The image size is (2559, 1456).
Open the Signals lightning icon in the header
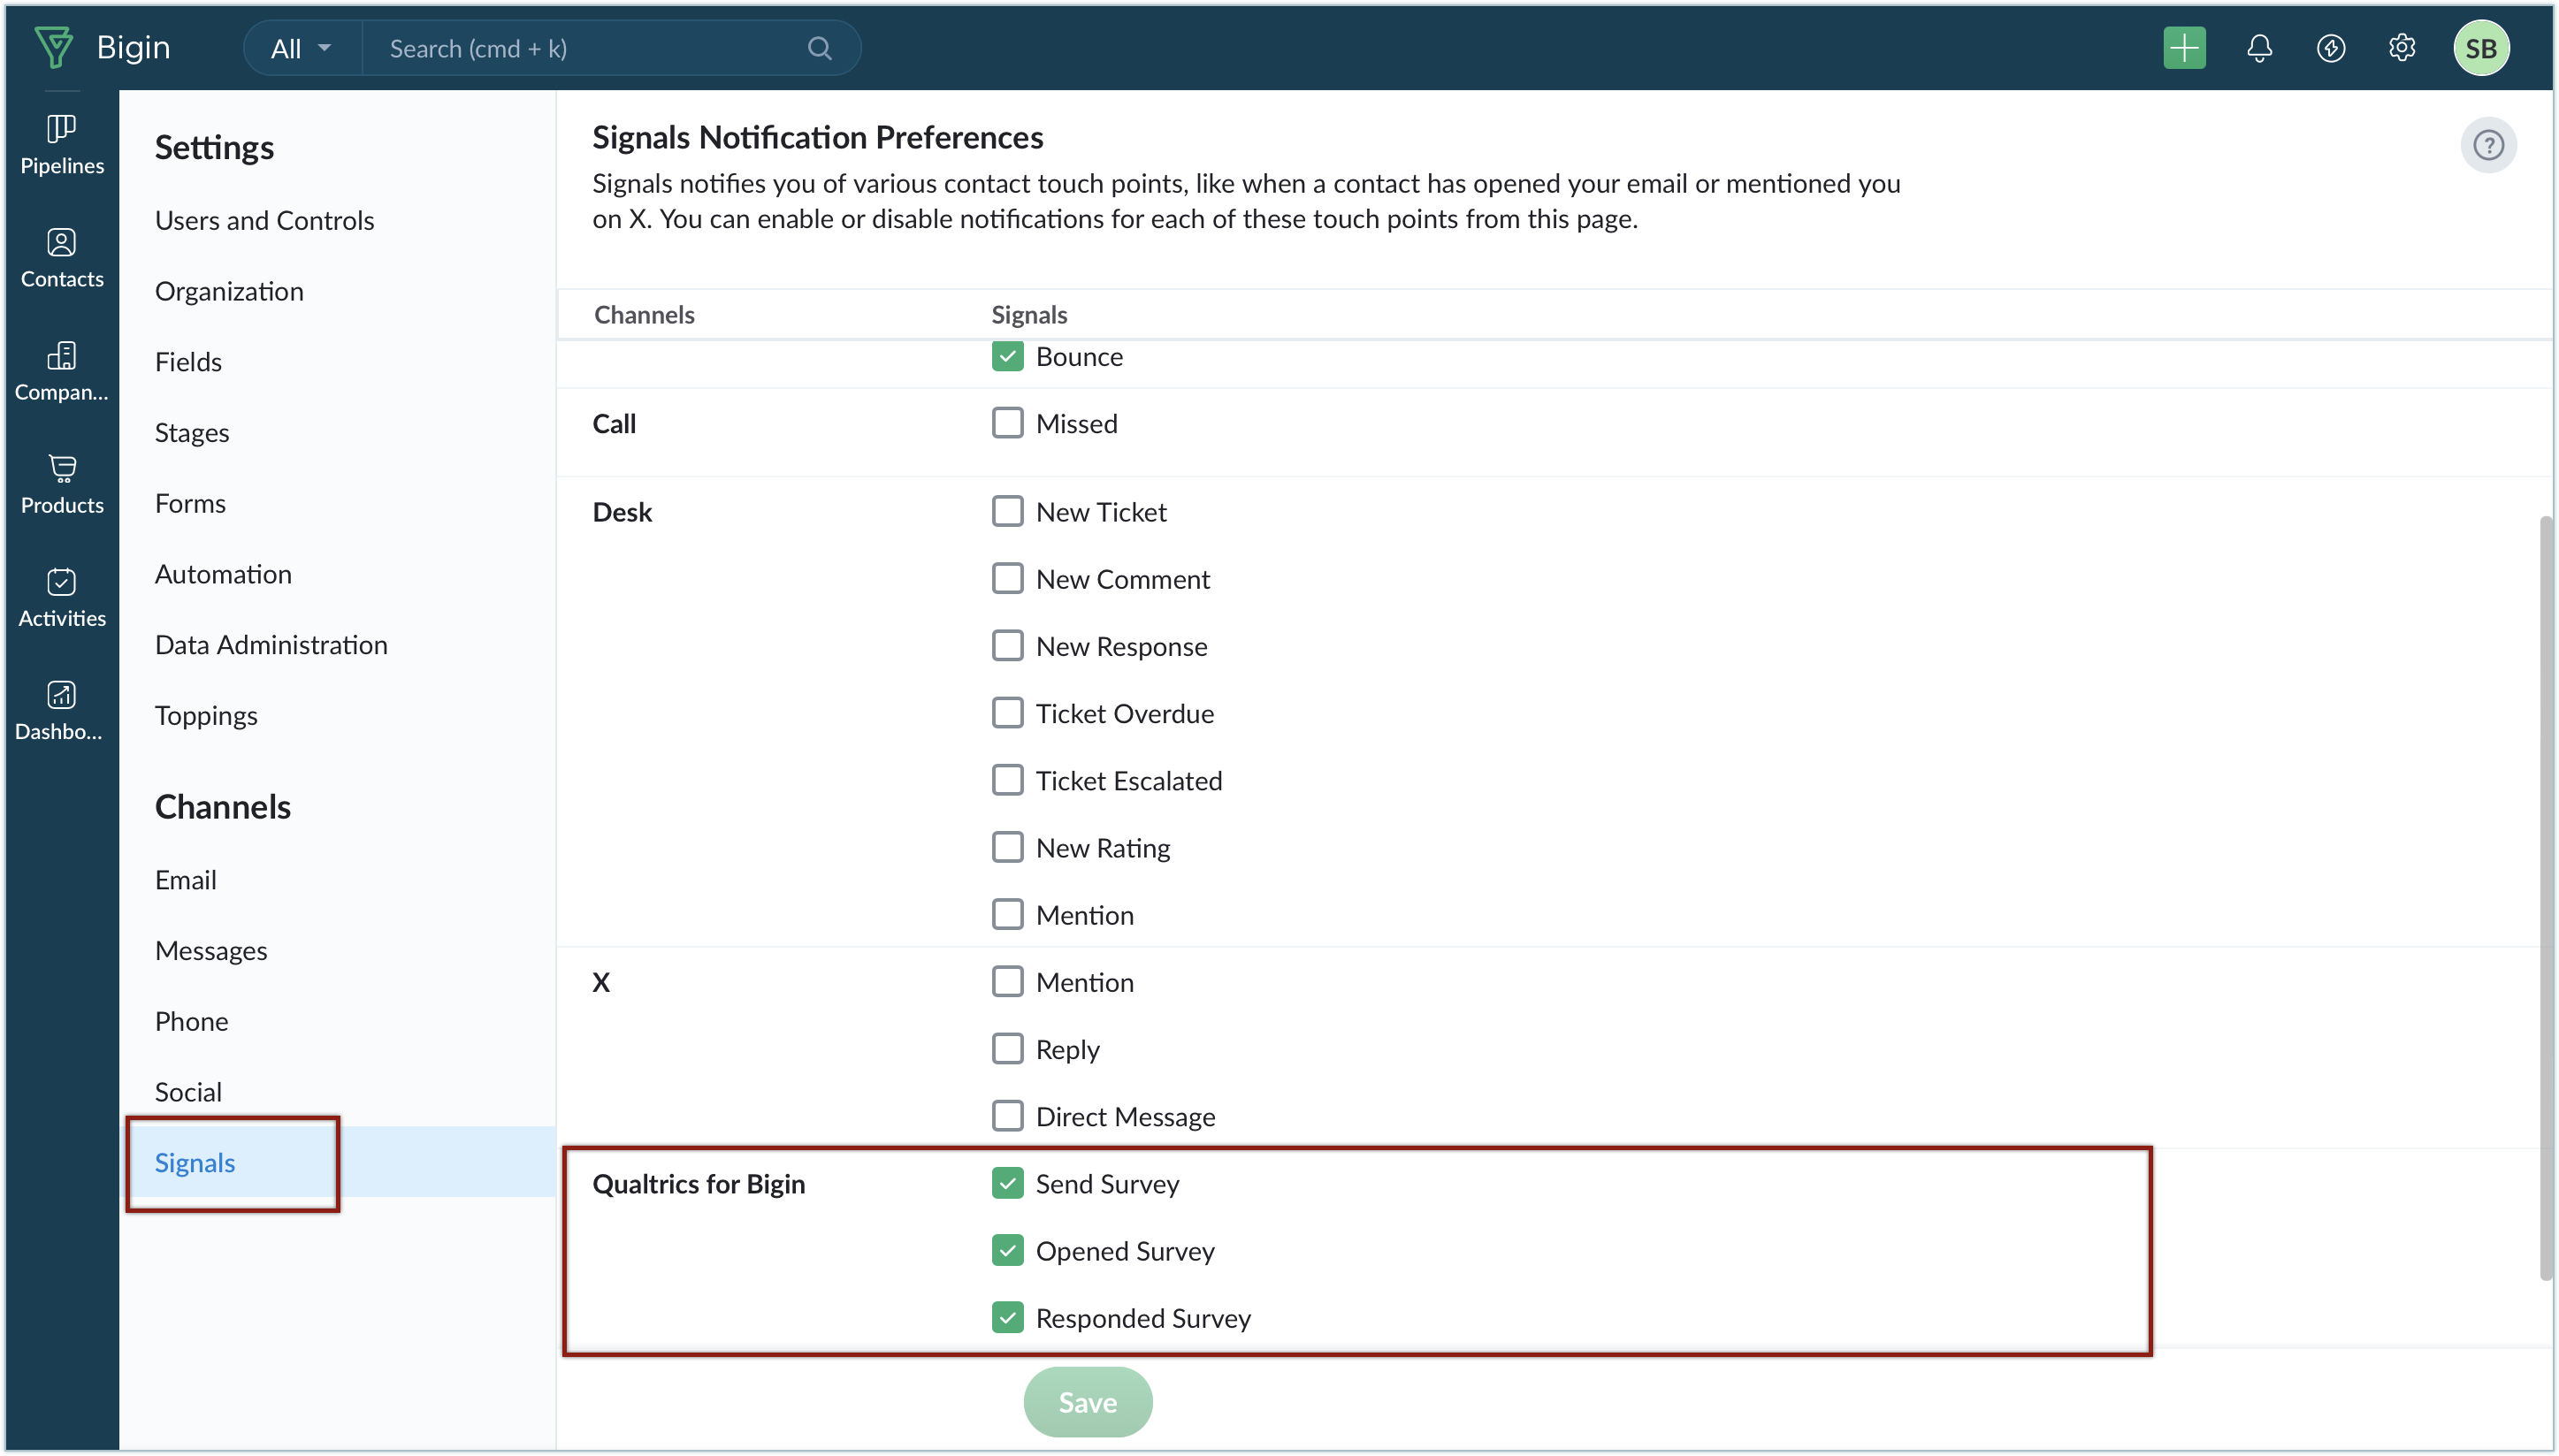tap(2330, 48)
